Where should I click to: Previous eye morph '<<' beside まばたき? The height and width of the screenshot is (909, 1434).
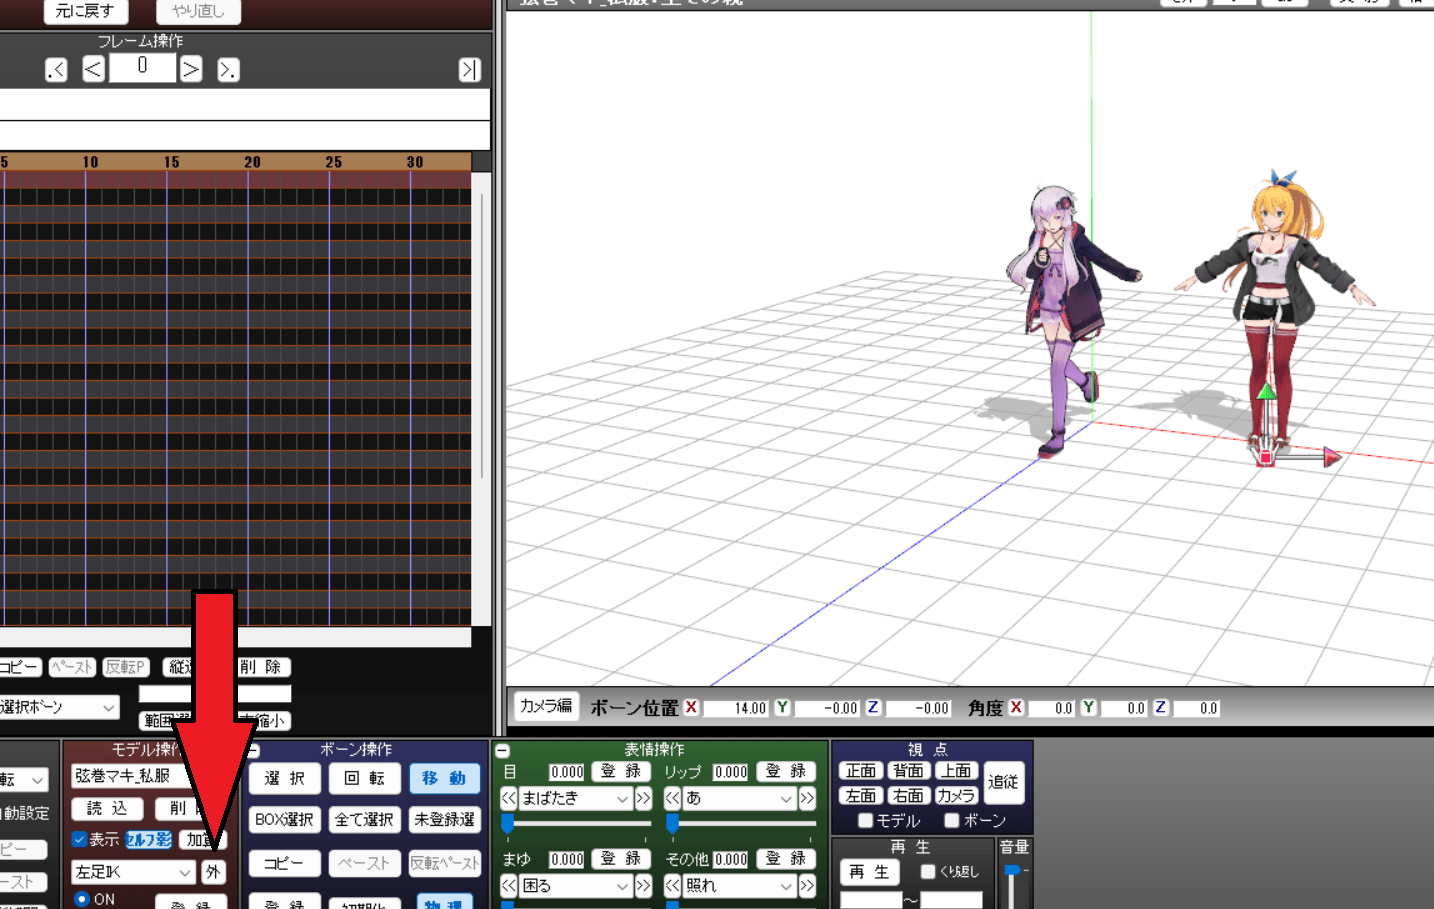click(509, 798)
